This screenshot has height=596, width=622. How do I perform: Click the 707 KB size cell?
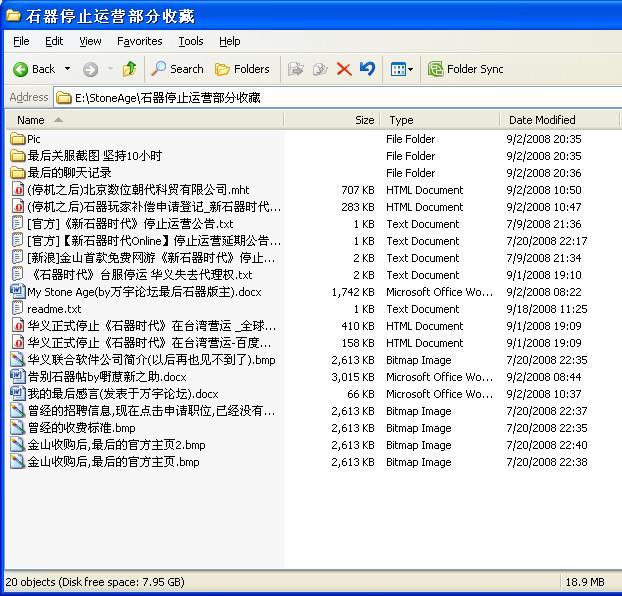click(358, 190)
